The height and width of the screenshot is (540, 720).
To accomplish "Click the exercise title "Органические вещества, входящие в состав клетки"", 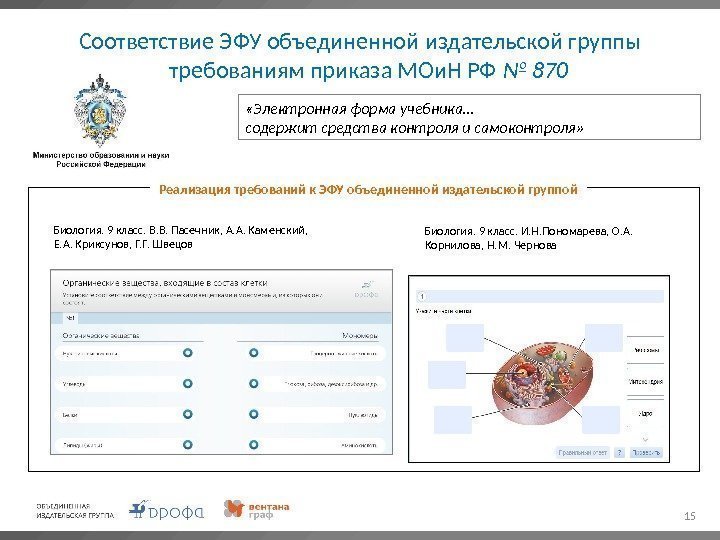I will pos(165,283).
